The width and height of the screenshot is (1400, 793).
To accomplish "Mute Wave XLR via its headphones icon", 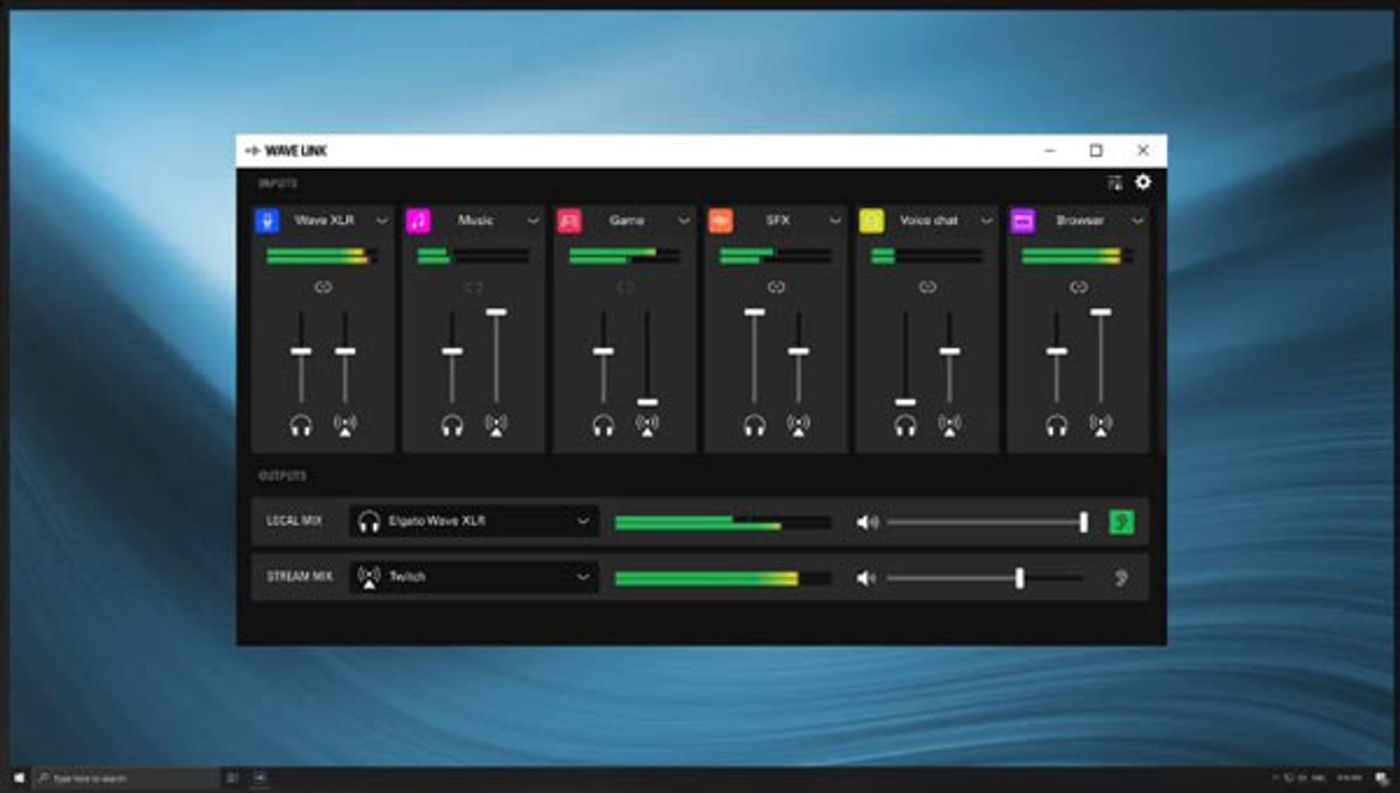I will [x=301, y=426].
